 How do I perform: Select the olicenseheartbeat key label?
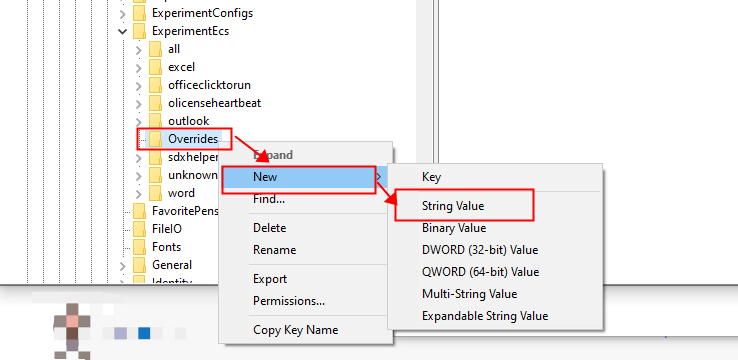(215, 103)
